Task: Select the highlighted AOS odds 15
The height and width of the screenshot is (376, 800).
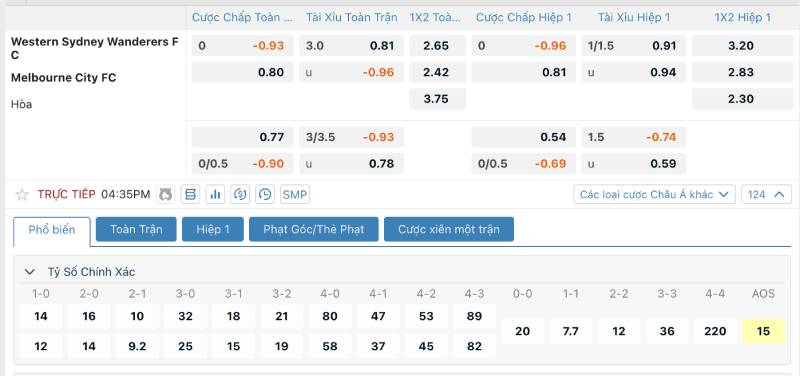Action: (x=763, y=332)
